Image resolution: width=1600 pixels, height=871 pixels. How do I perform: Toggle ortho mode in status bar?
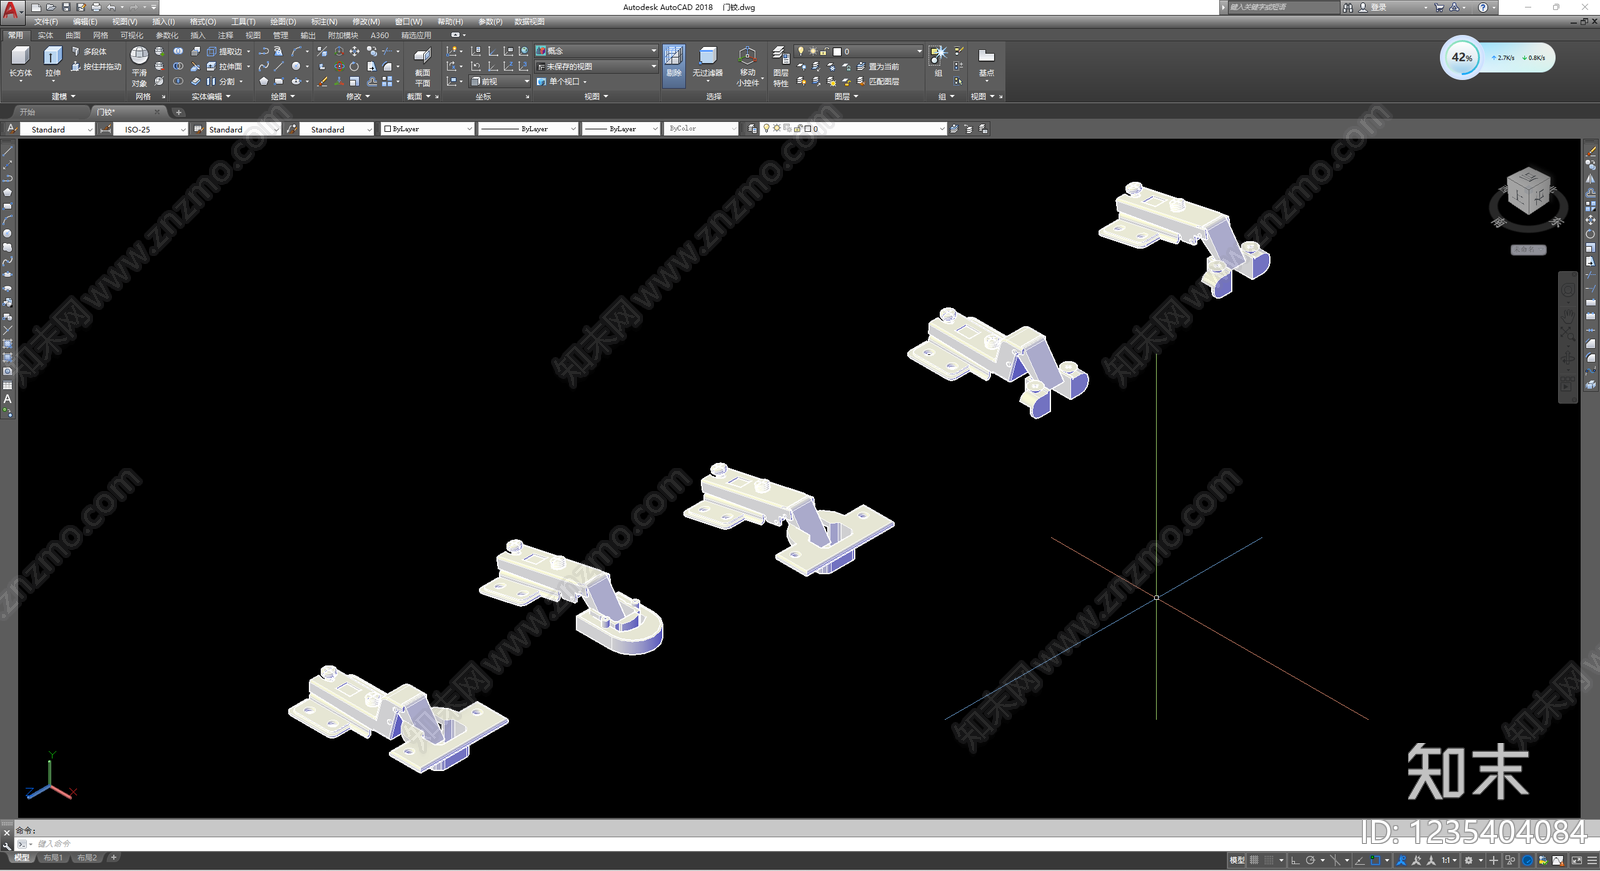1295,860
